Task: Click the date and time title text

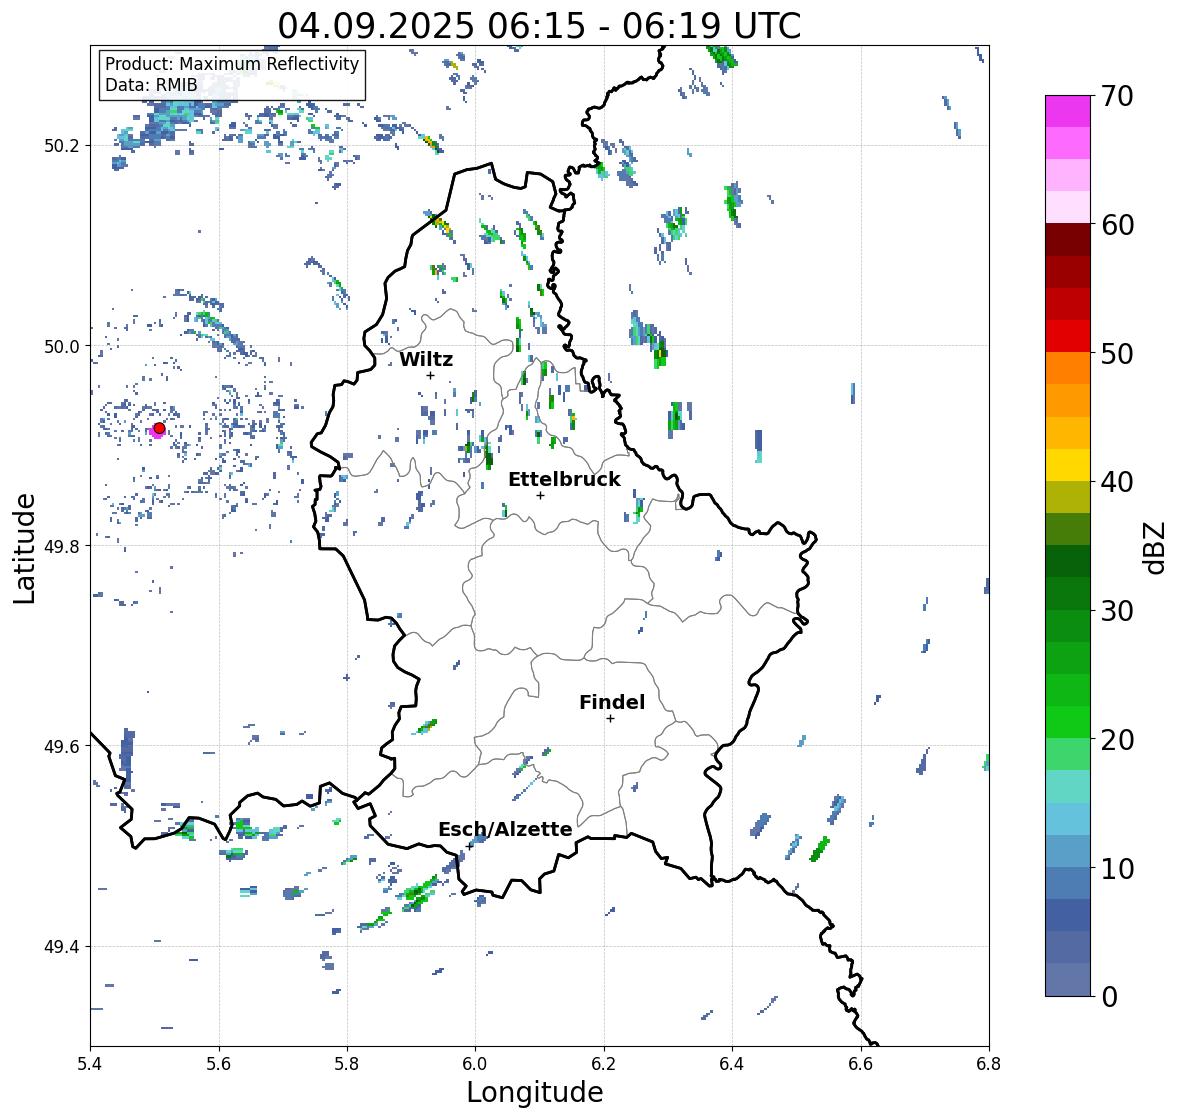Action: click(539, 26)
